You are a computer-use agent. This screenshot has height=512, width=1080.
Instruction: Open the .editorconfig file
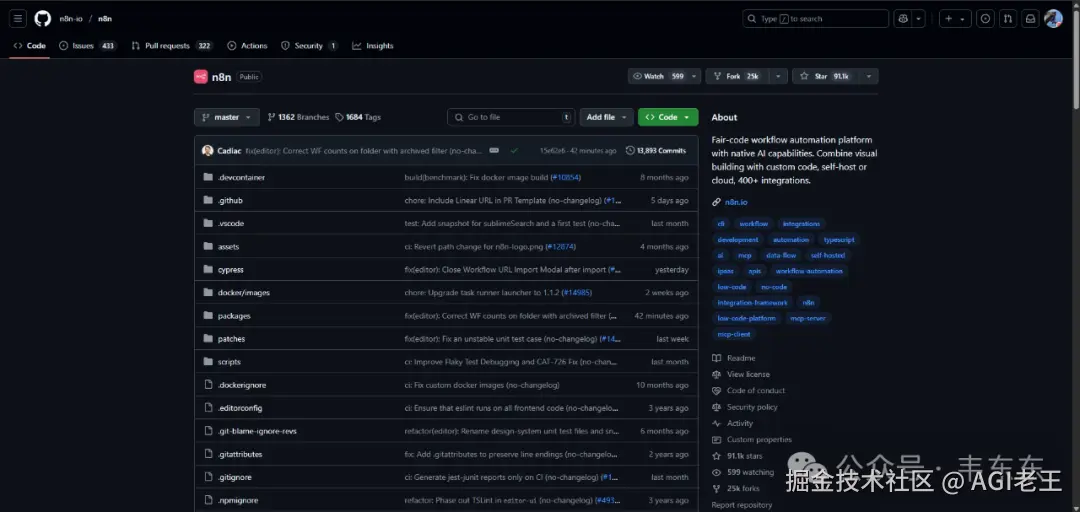tap(240, 408)
